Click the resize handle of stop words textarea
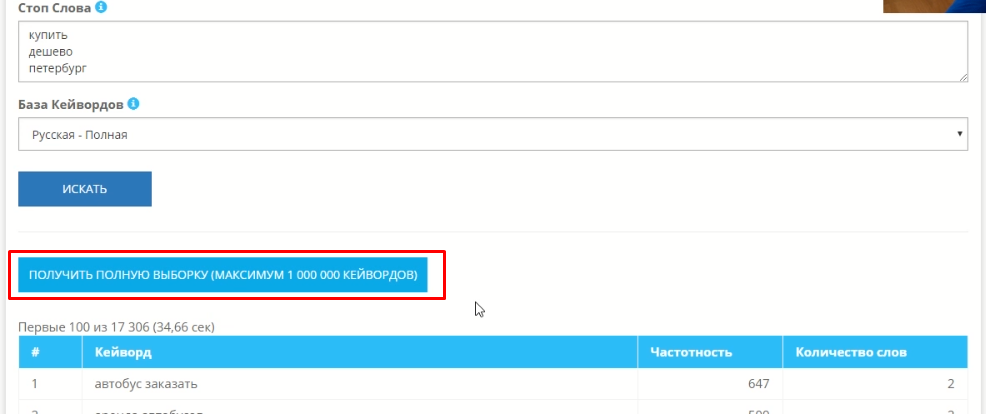Image resolution: width=986 pixels, height=414 pixels. 963,77
